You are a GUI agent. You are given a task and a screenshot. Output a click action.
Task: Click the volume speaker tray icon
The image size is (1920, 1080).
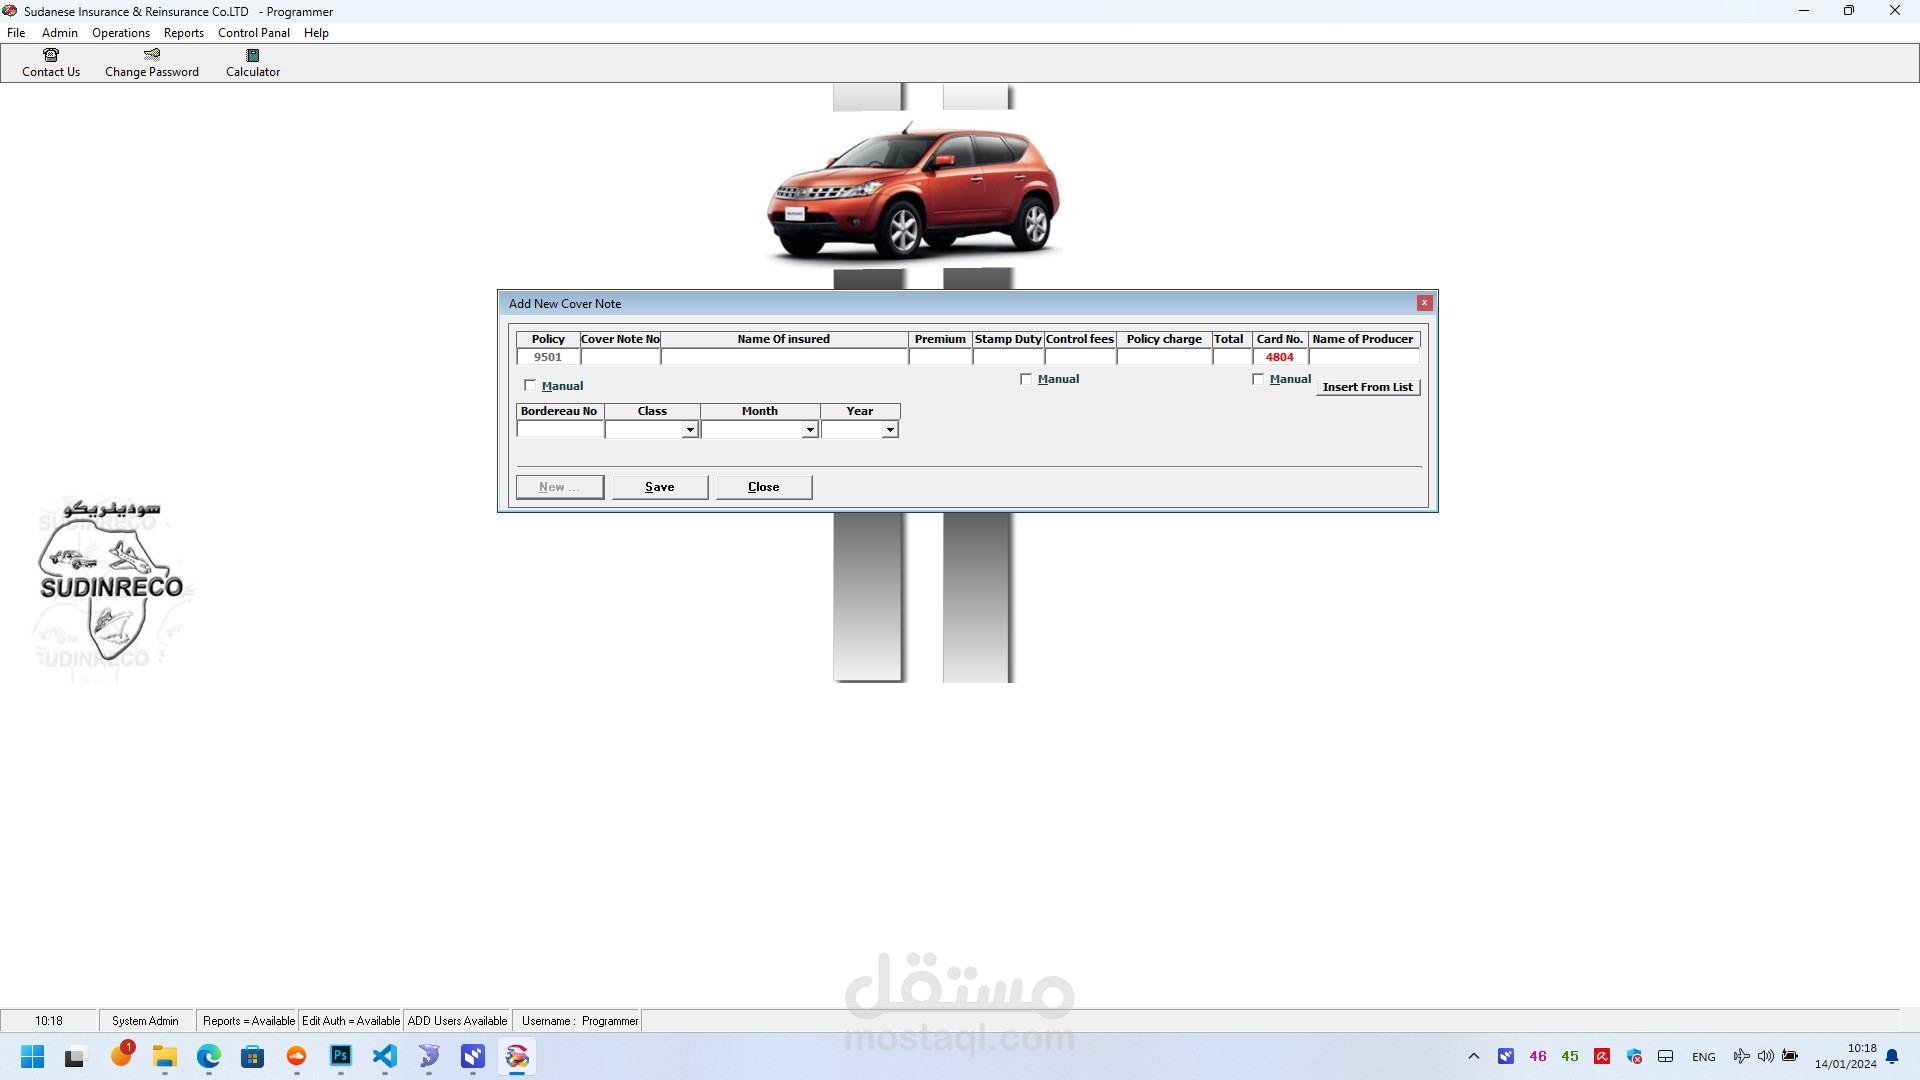click(1766, 1056)
